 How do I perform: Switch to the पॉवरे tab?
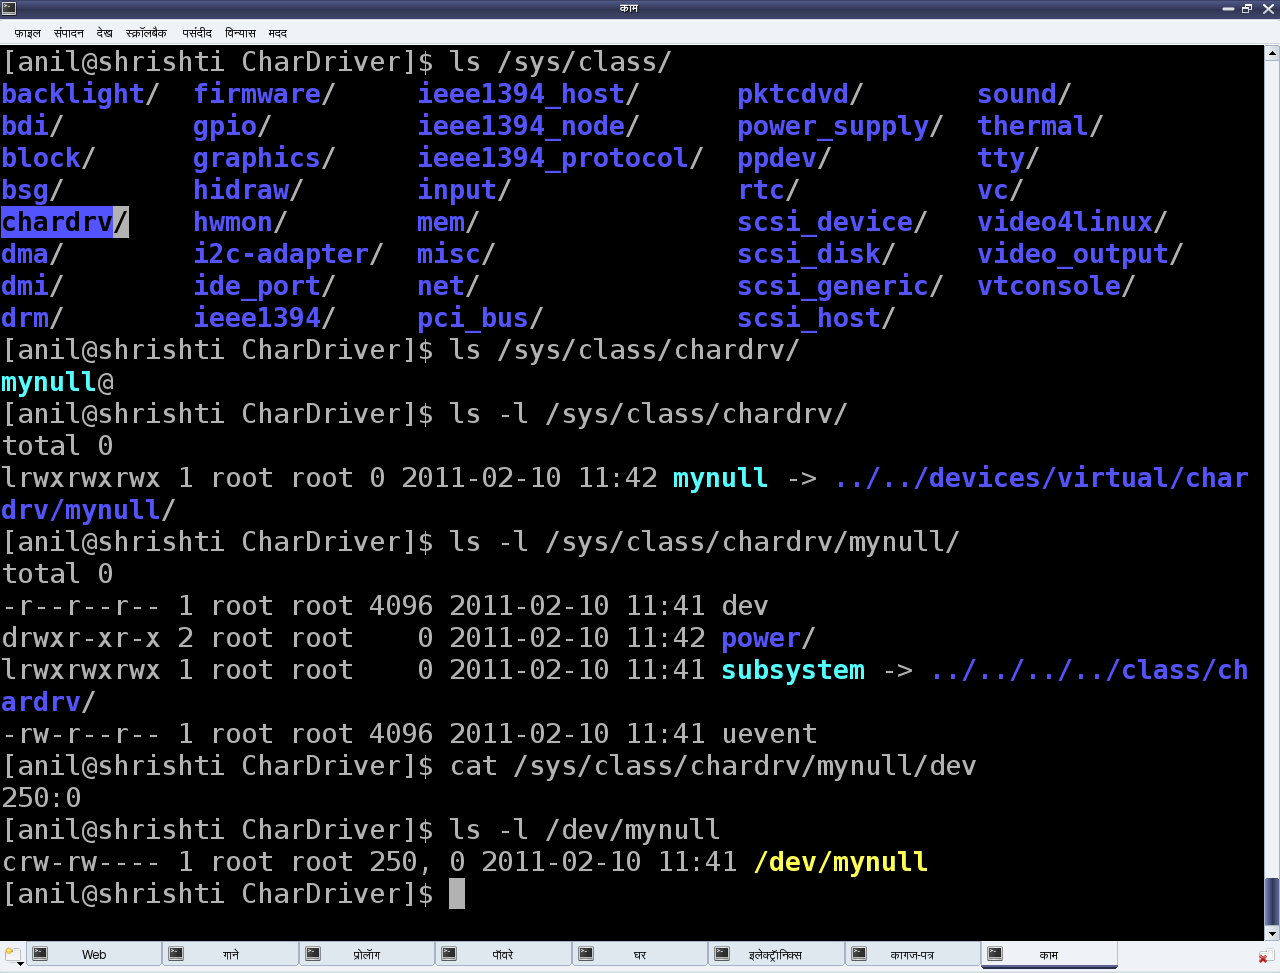pos(503,955)
